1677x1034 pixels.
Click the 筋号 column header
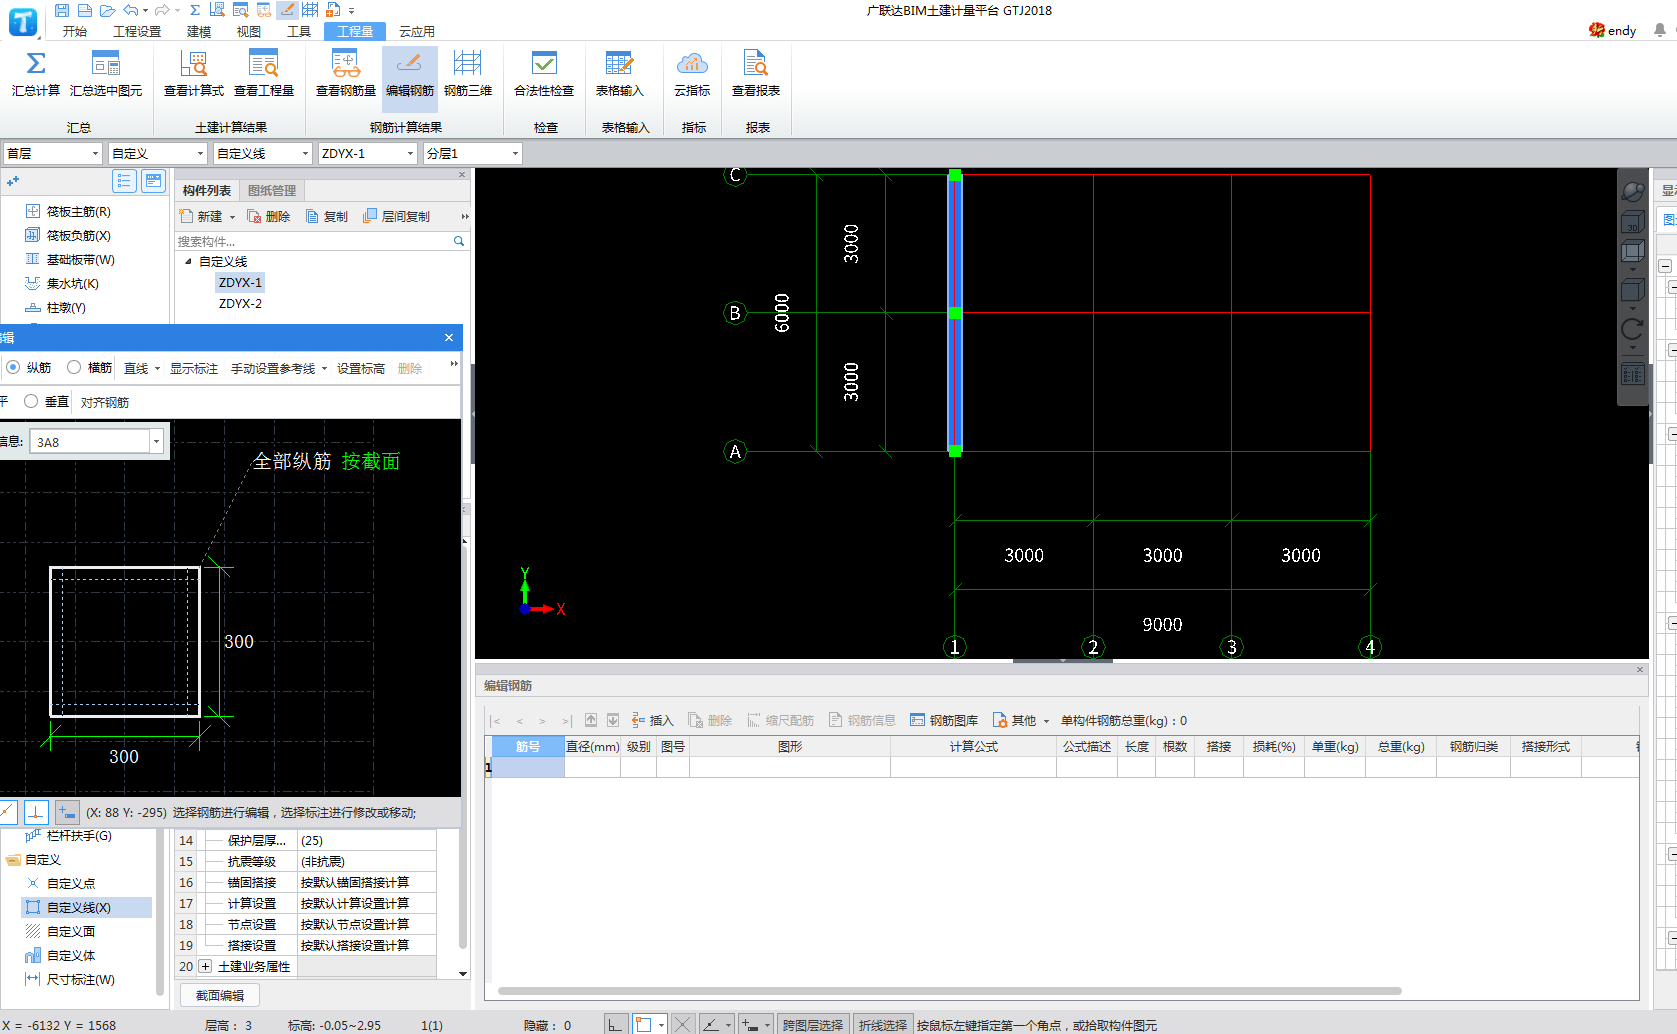(528, 746)
